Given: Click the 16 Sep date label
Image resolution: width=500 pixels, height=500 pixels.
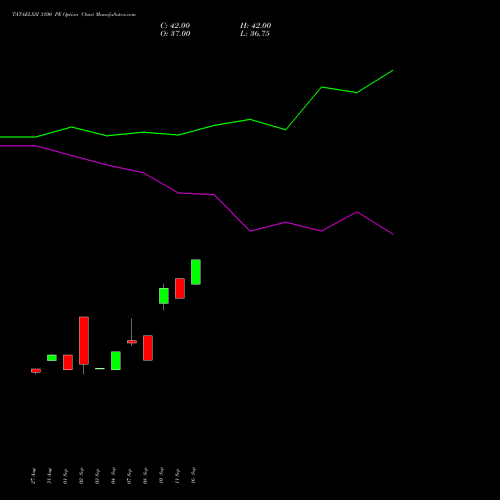Looking at the screenshot, I should (x=193, y=476).
